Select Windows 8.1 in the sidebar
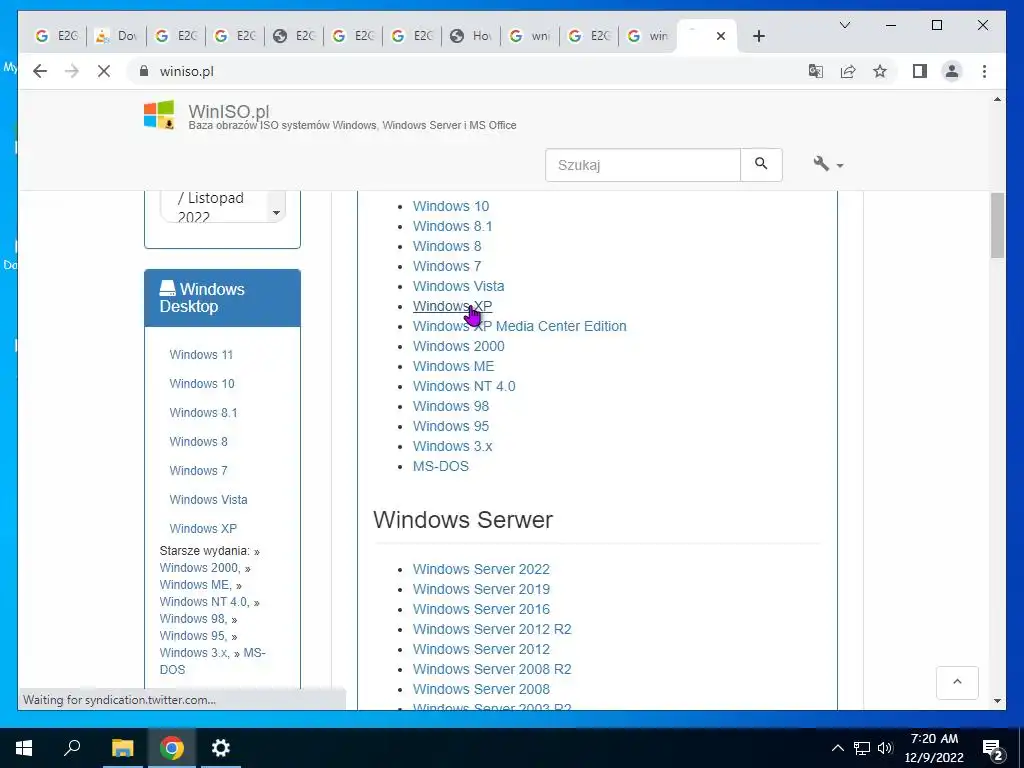 pyautogui.click(x=204, y=413)
